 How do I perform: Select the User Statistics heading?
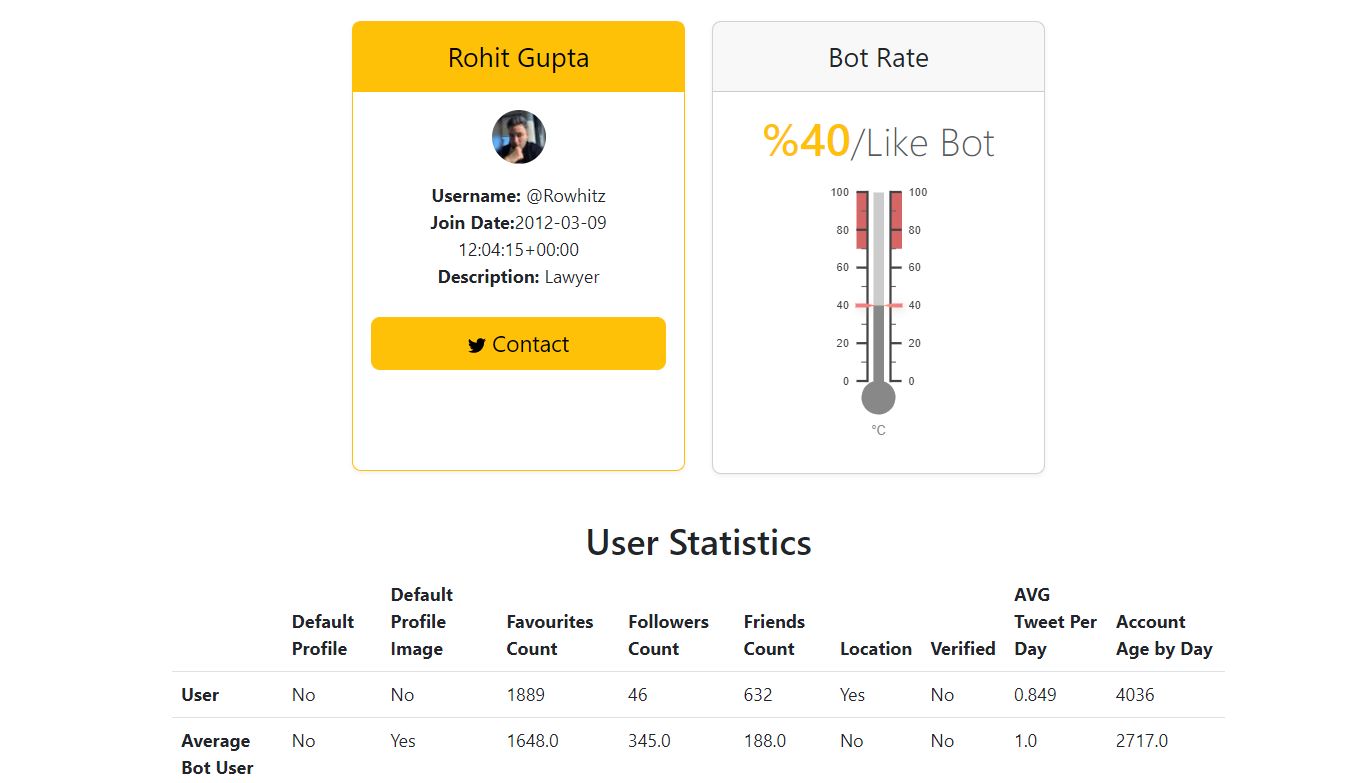coord(698,543)
